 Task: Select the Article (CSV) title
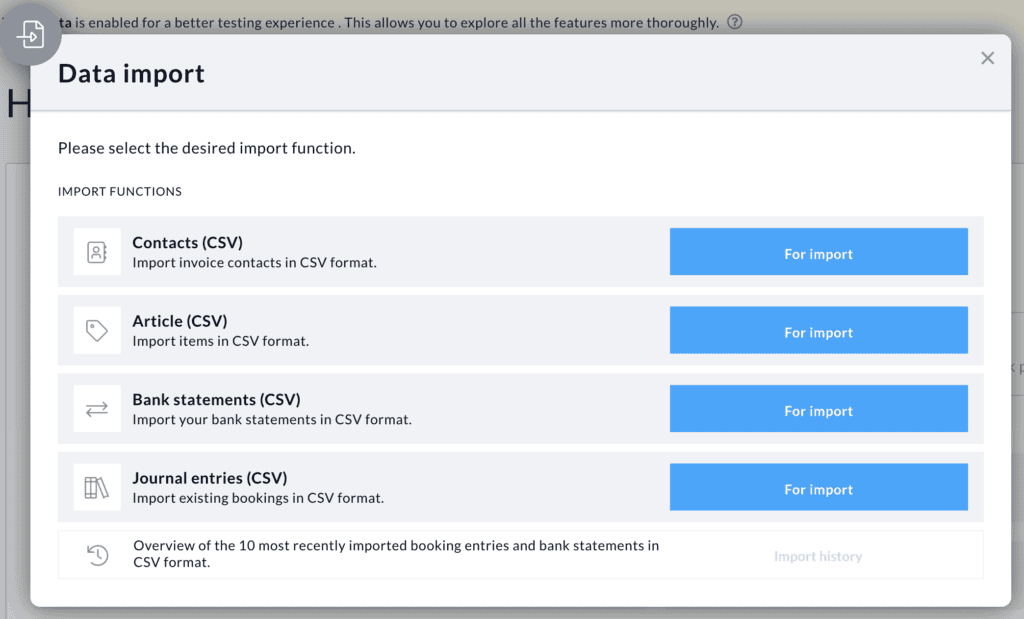[x=180, y=321]
